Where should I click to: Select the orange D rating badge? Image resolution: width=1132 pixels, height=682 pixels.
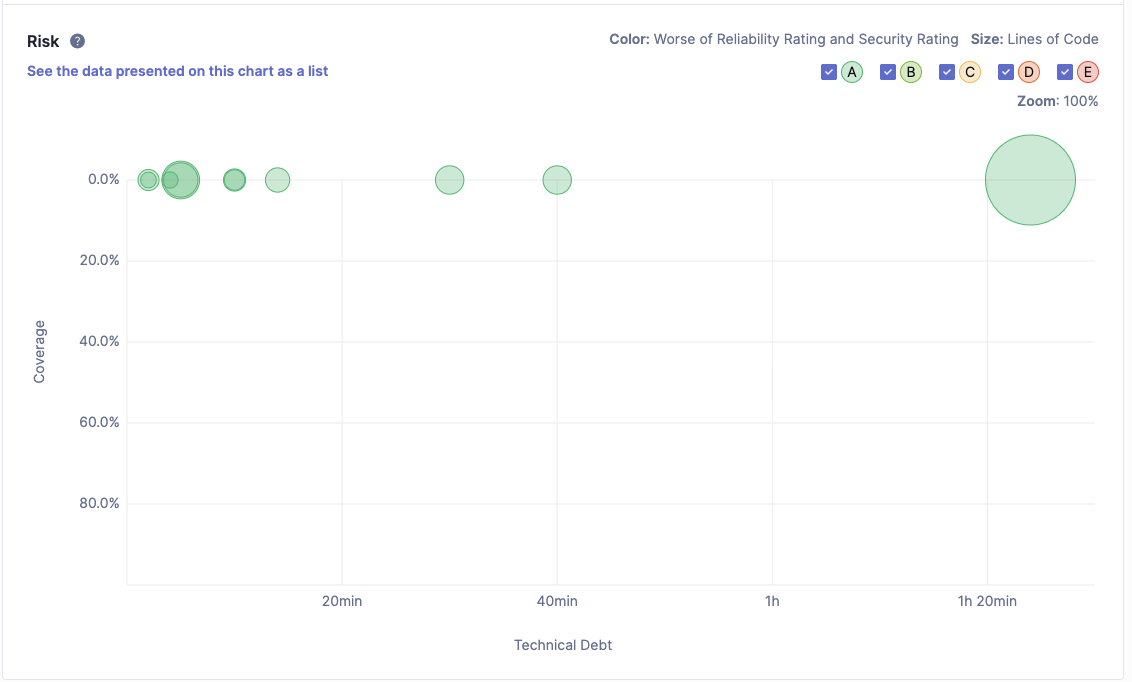[x=1029, y=72]
